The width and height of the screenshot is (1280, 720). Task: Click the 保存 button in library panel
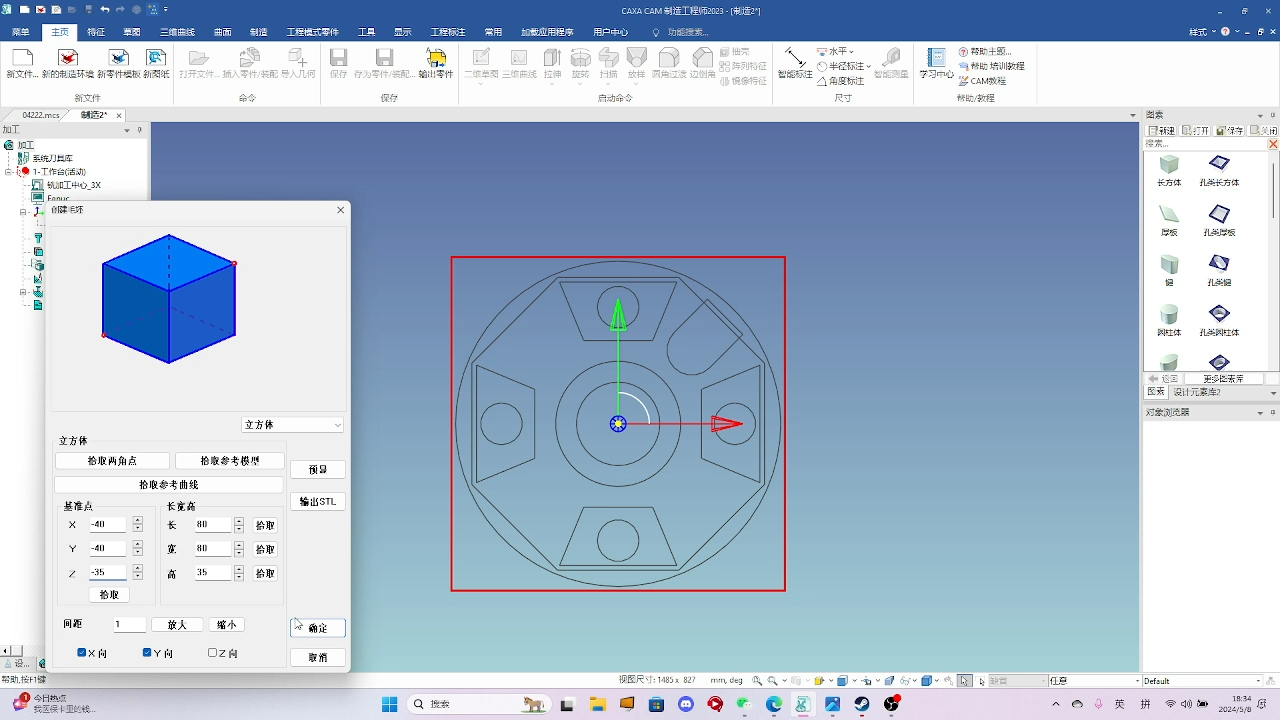[x=1228, y=130]
